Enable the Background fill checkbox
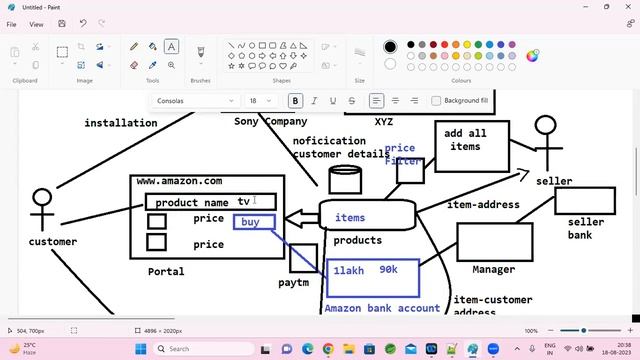Viewport: 640px width, 360px height. 436,100
